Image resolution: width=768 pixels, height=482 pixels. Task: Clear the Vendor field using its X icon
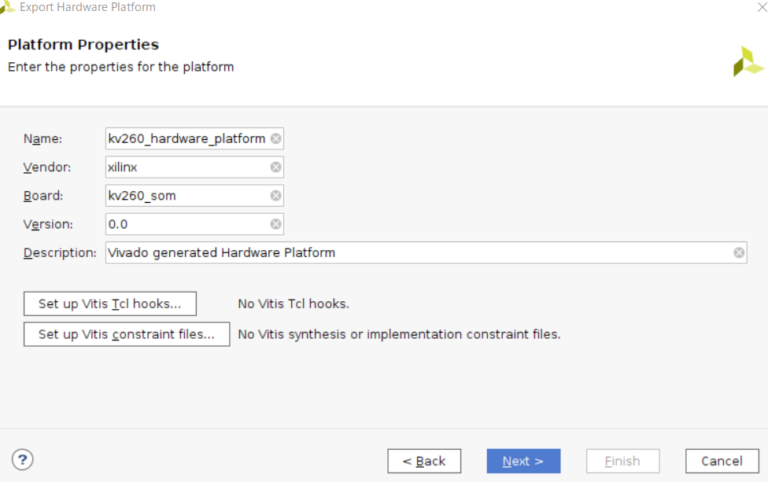[276, 167]
